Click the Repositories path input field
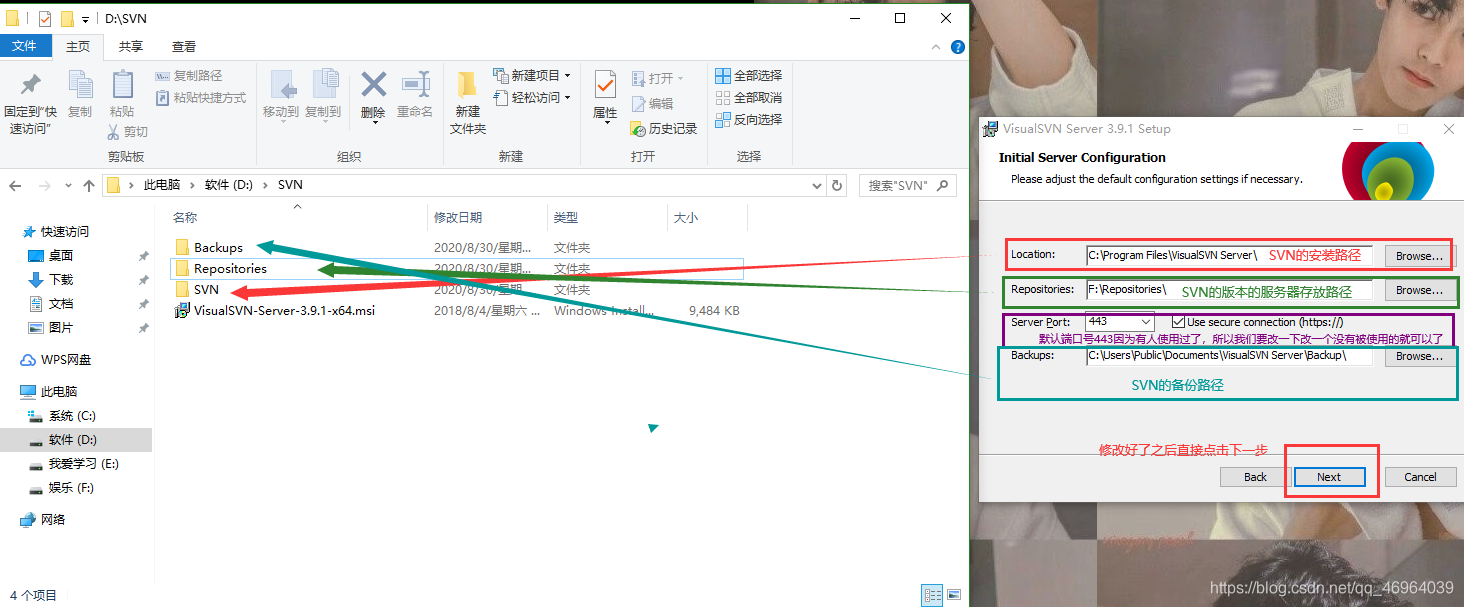Screen dimensions: 1464x607 tap(1229, 290)
